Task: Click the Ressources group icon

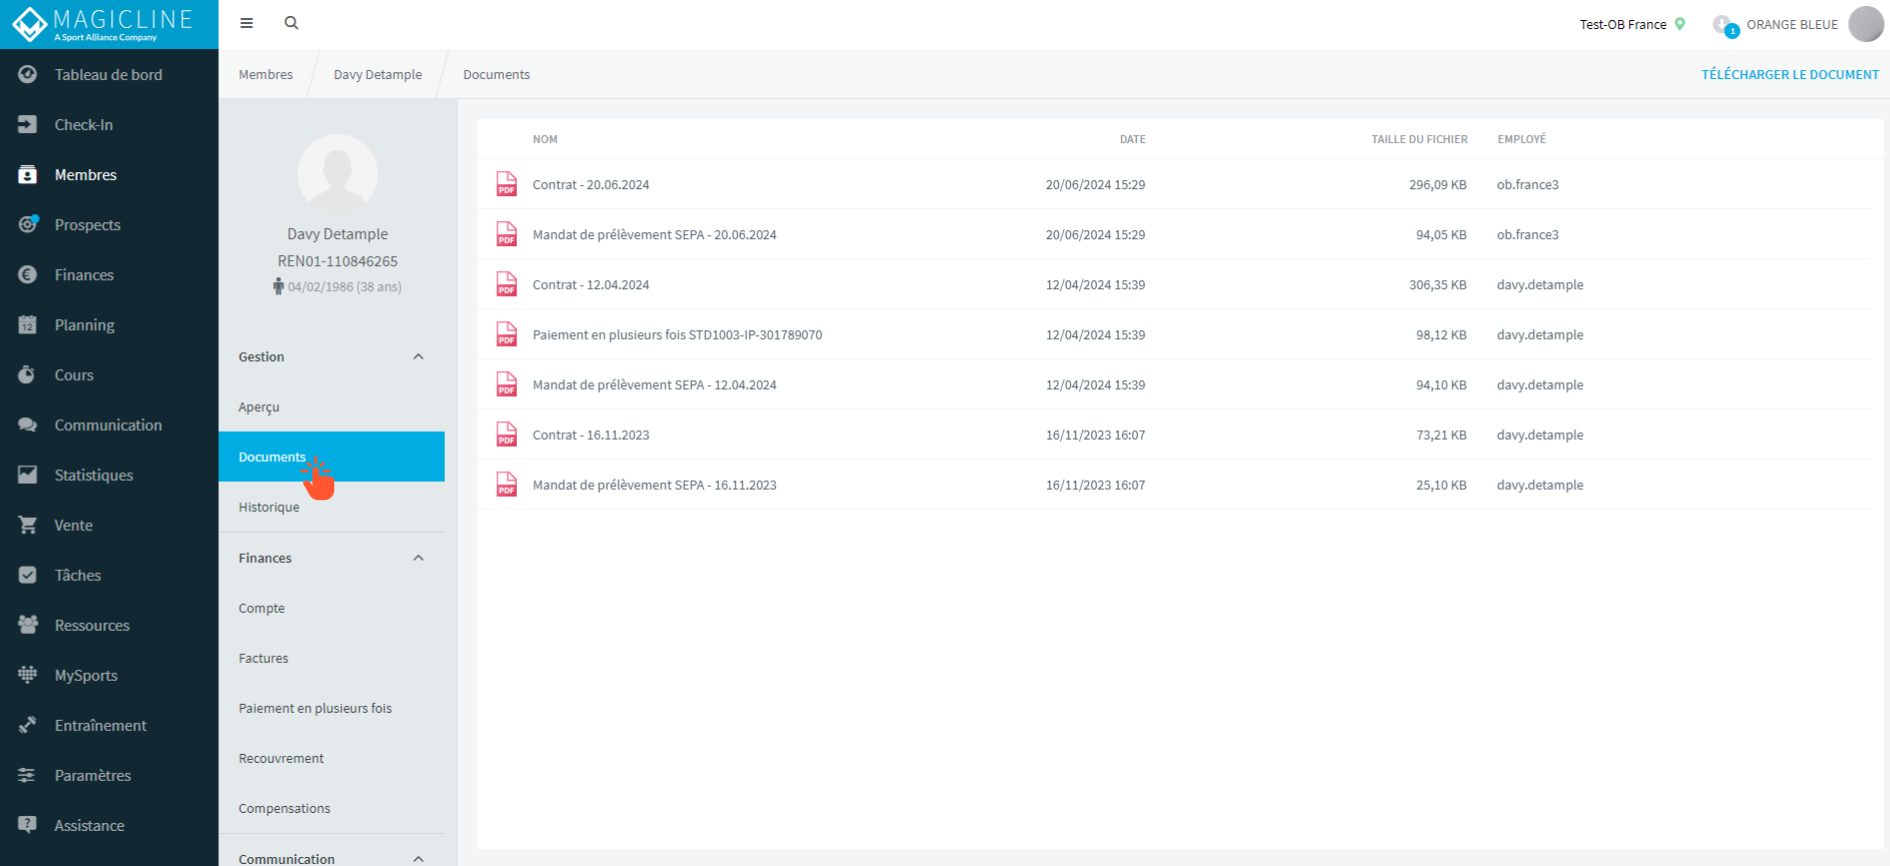Action: pos(27,625)
